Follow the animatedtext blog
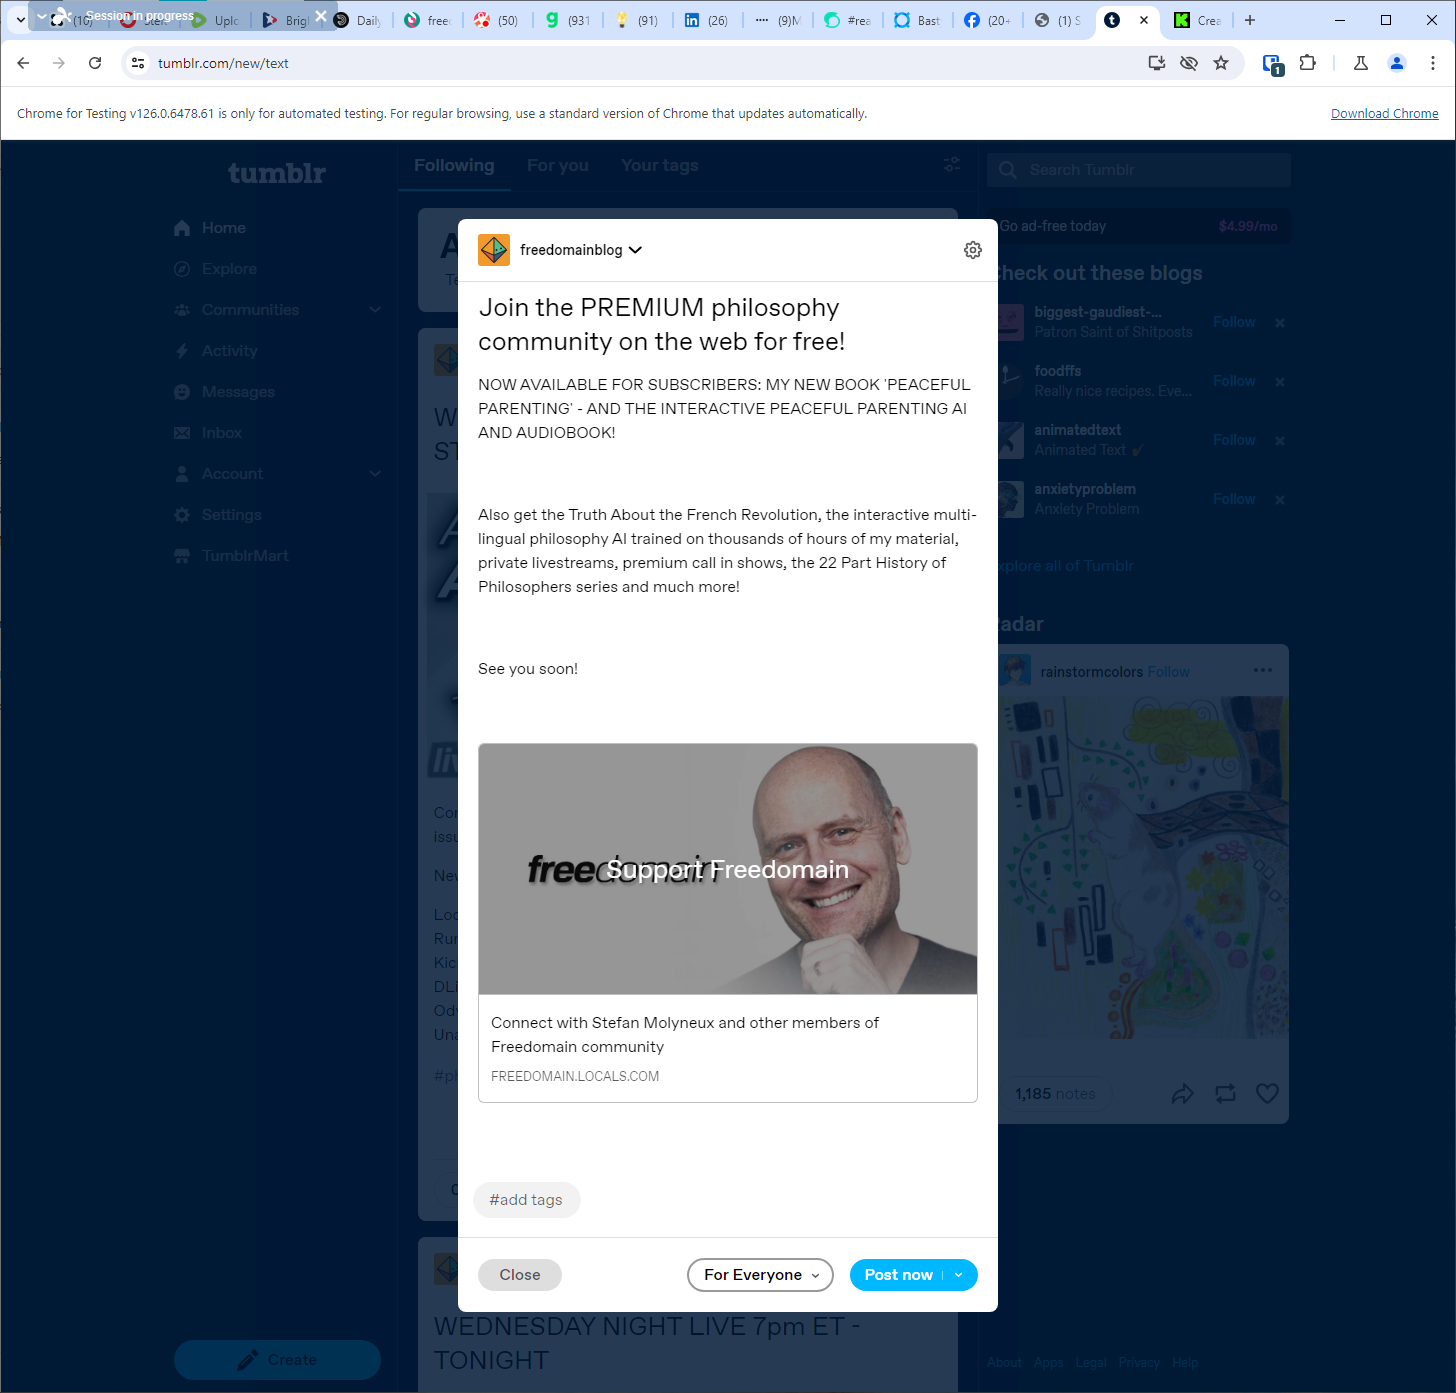Viewport: 1456px width, 1393px height. [x=1234, y=440]
